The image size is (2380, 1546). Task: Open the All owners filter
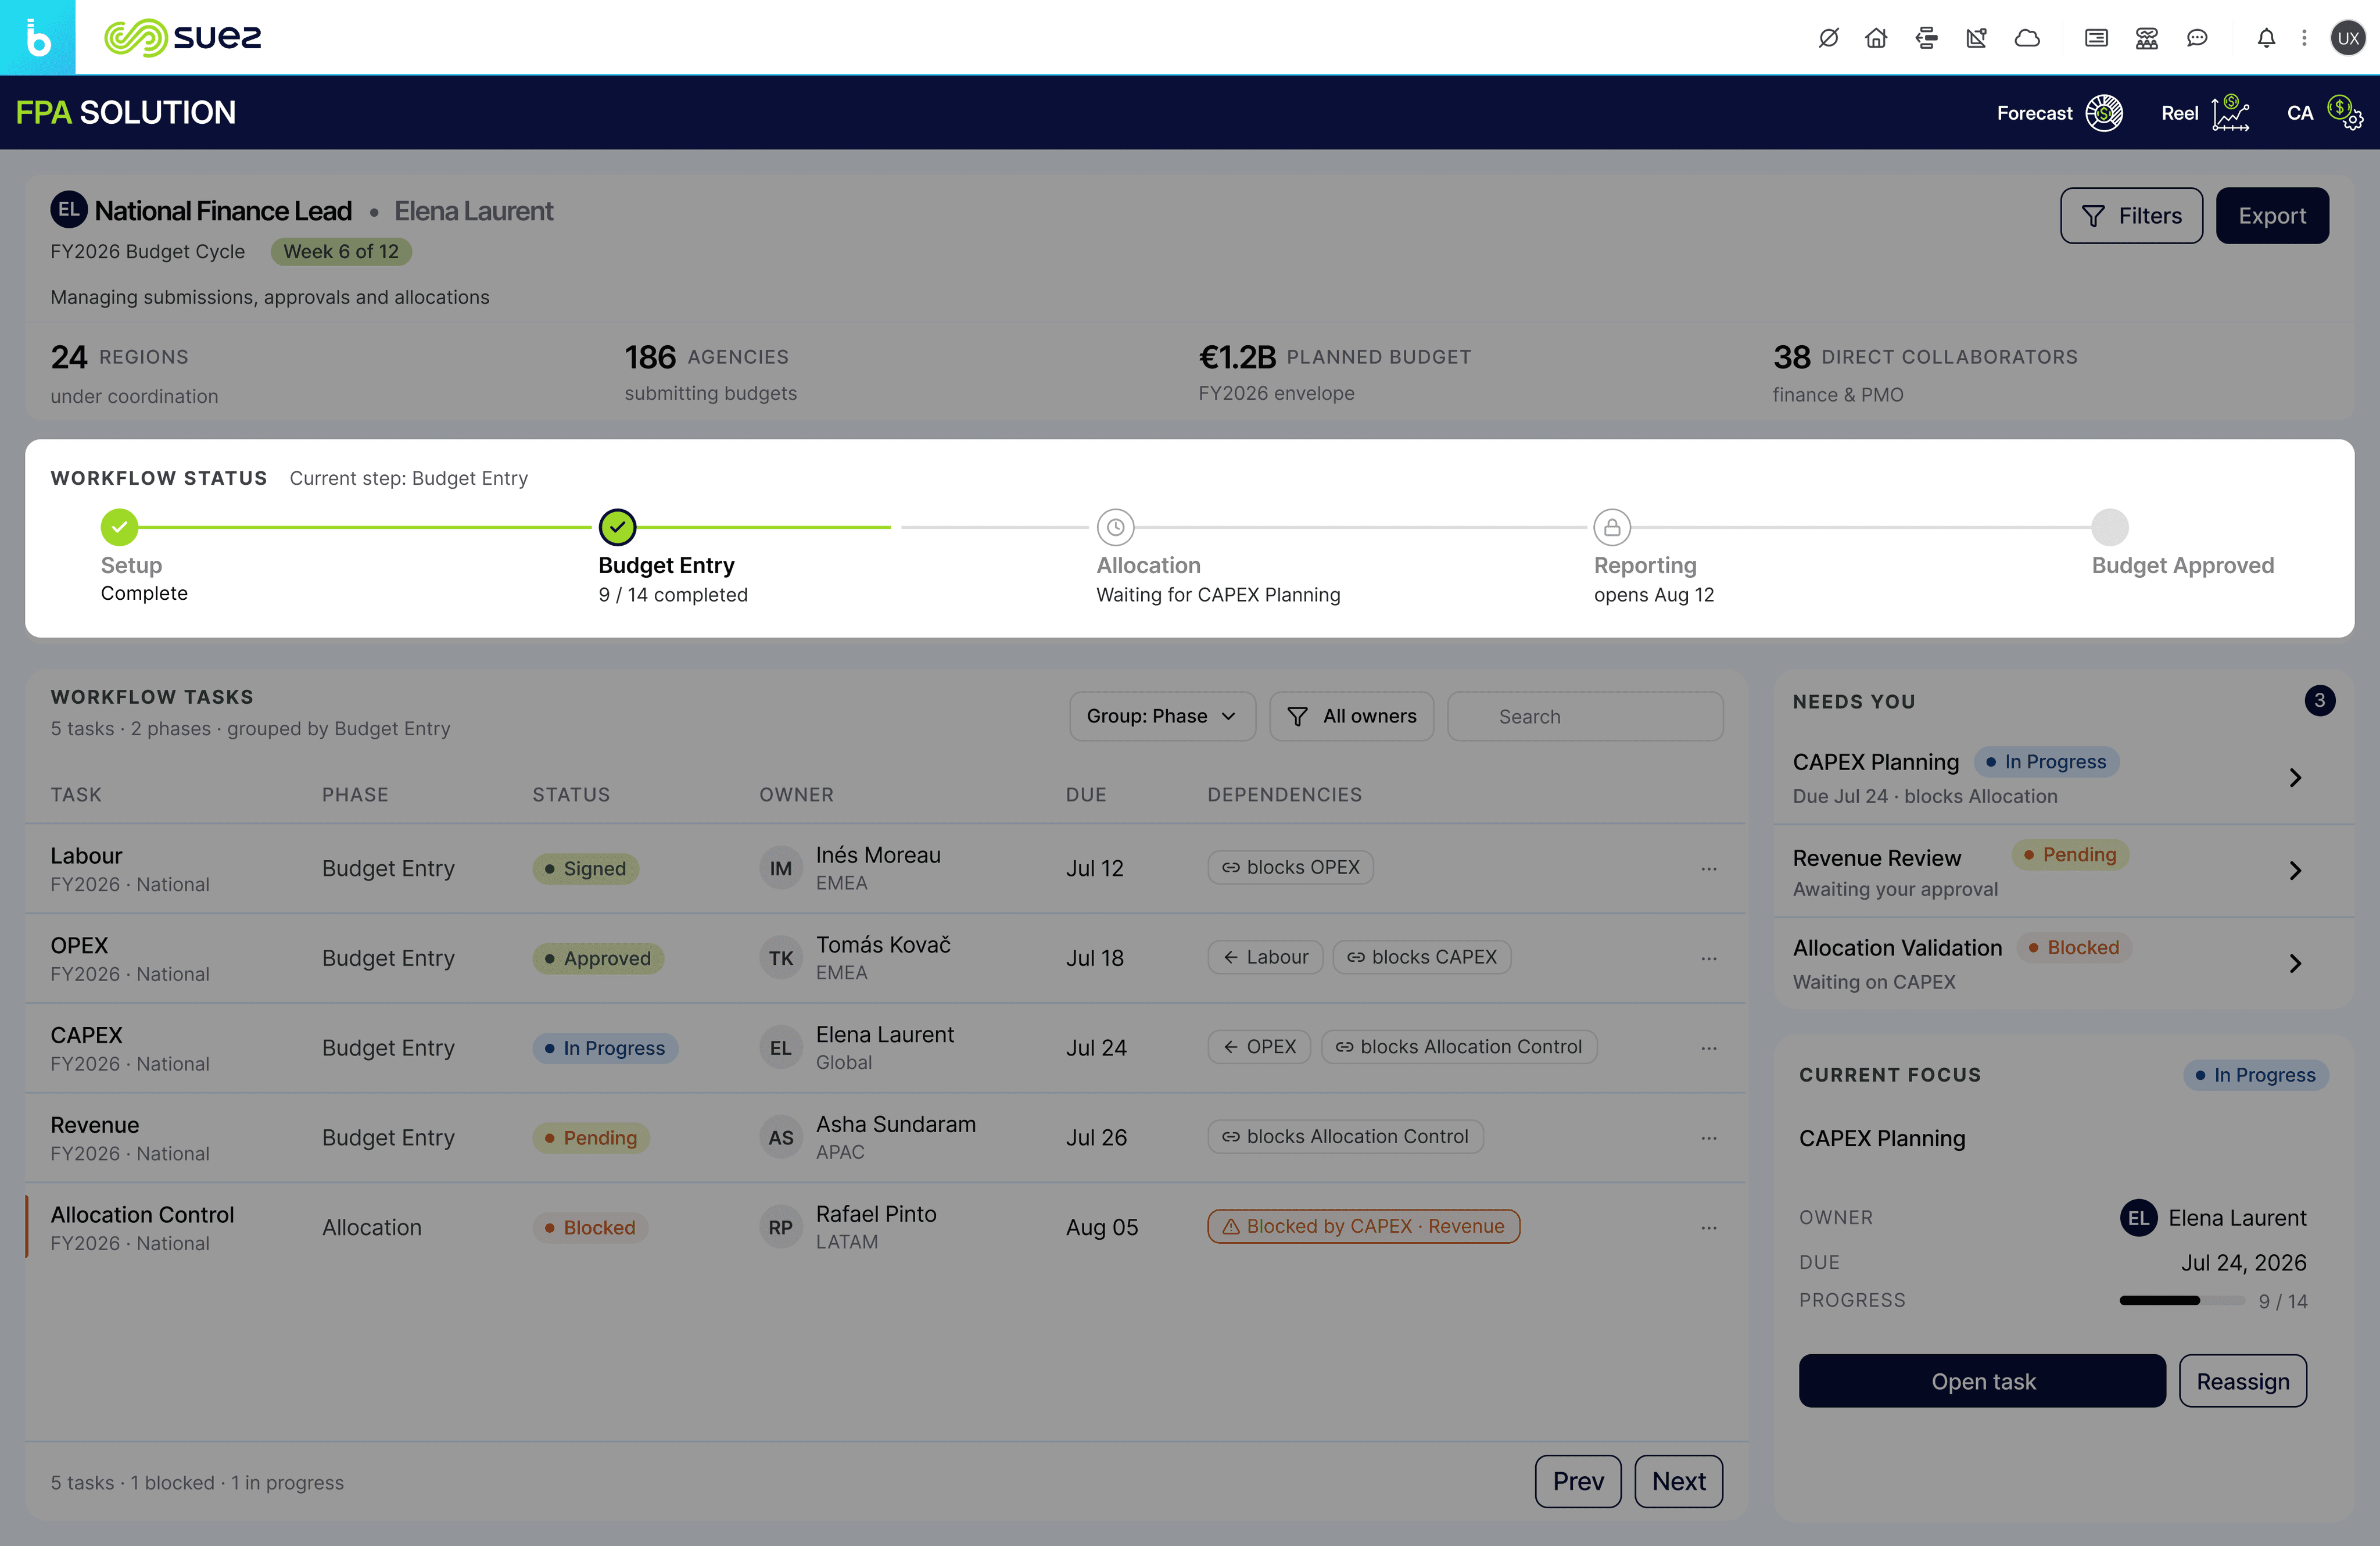(1351, 716)
